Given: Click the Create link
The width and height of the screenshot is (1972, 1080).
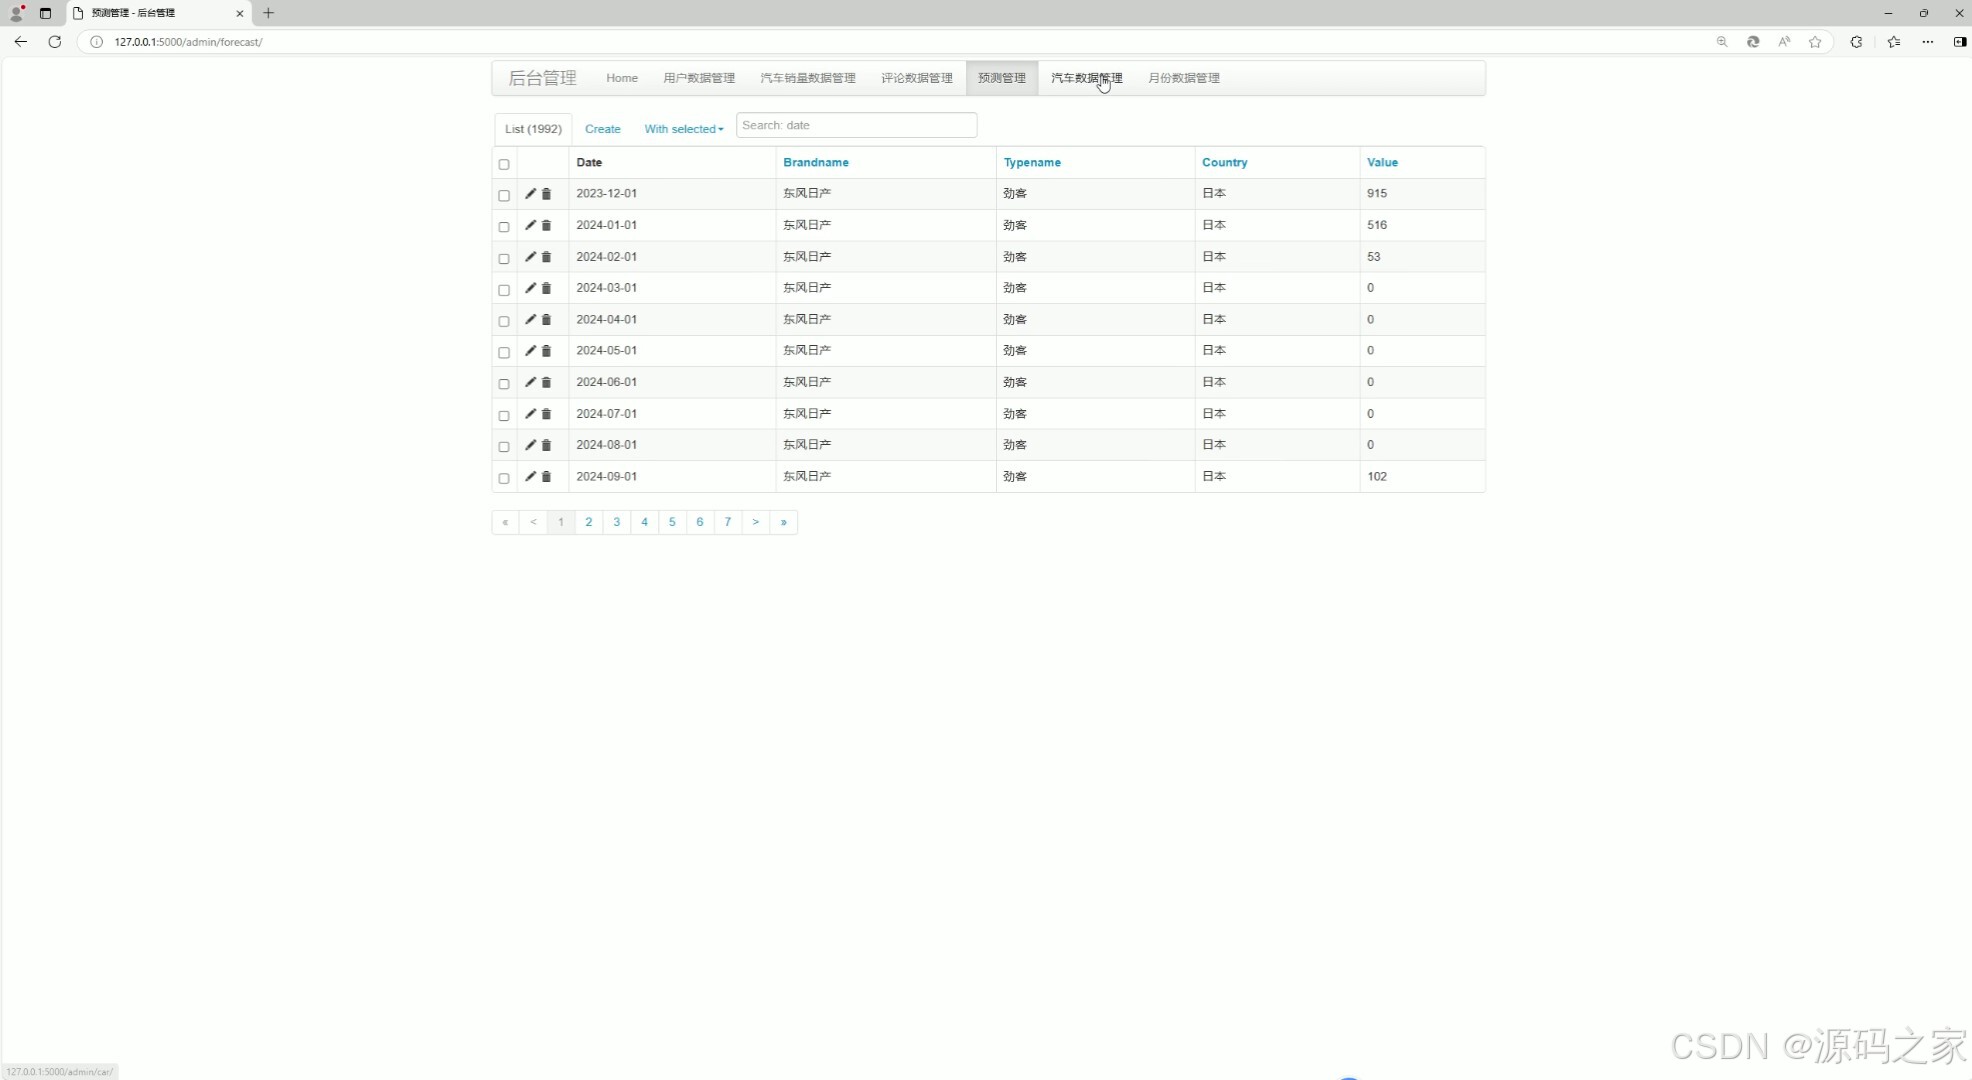Looking at the screenshot, I should tap(602, 129).
